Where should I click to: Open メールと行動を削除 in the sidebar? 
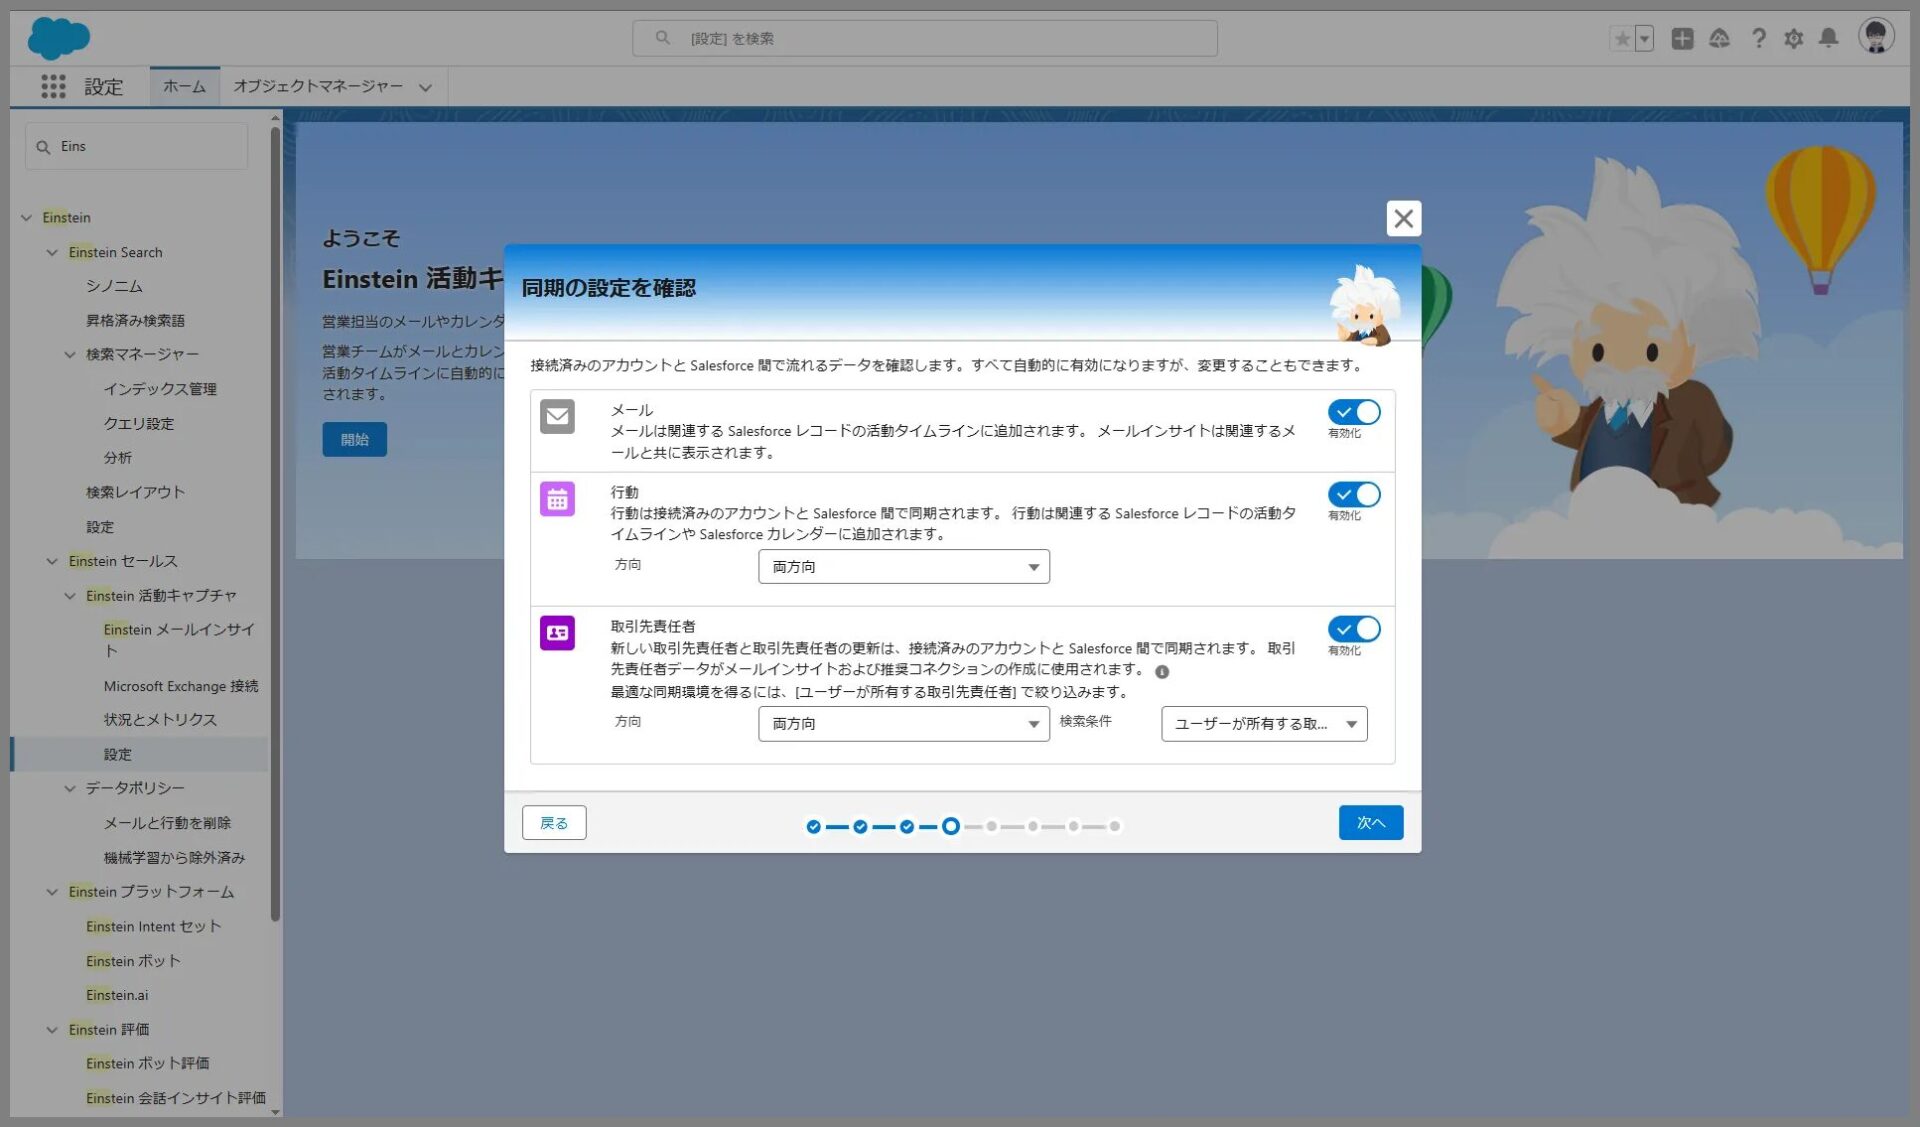(x=167, y=823)
